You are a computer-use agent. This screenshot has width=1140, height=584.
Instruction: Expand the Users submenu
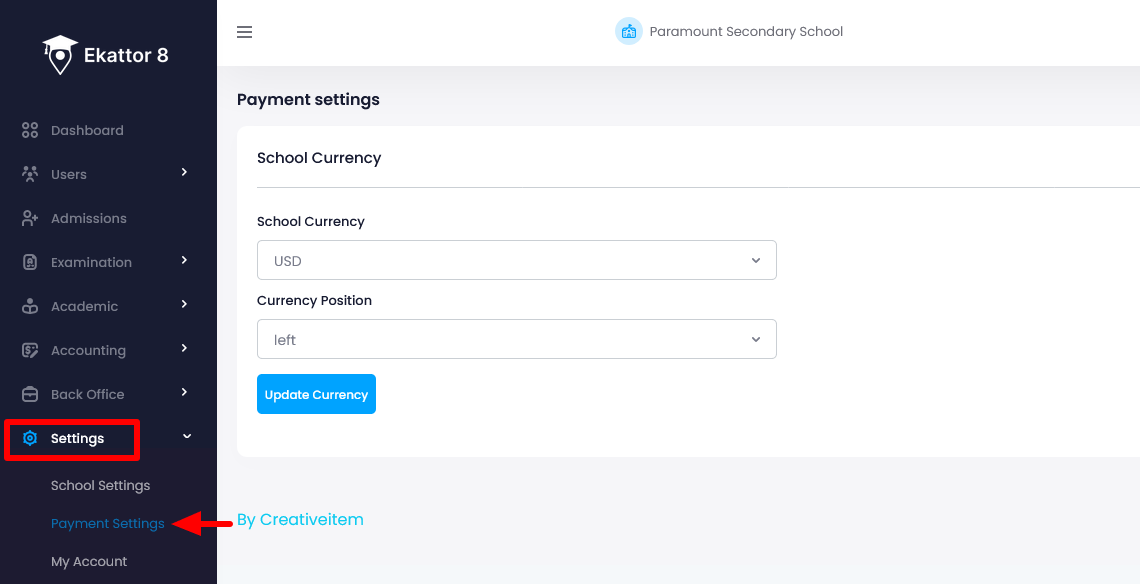[x=184, y=173]
